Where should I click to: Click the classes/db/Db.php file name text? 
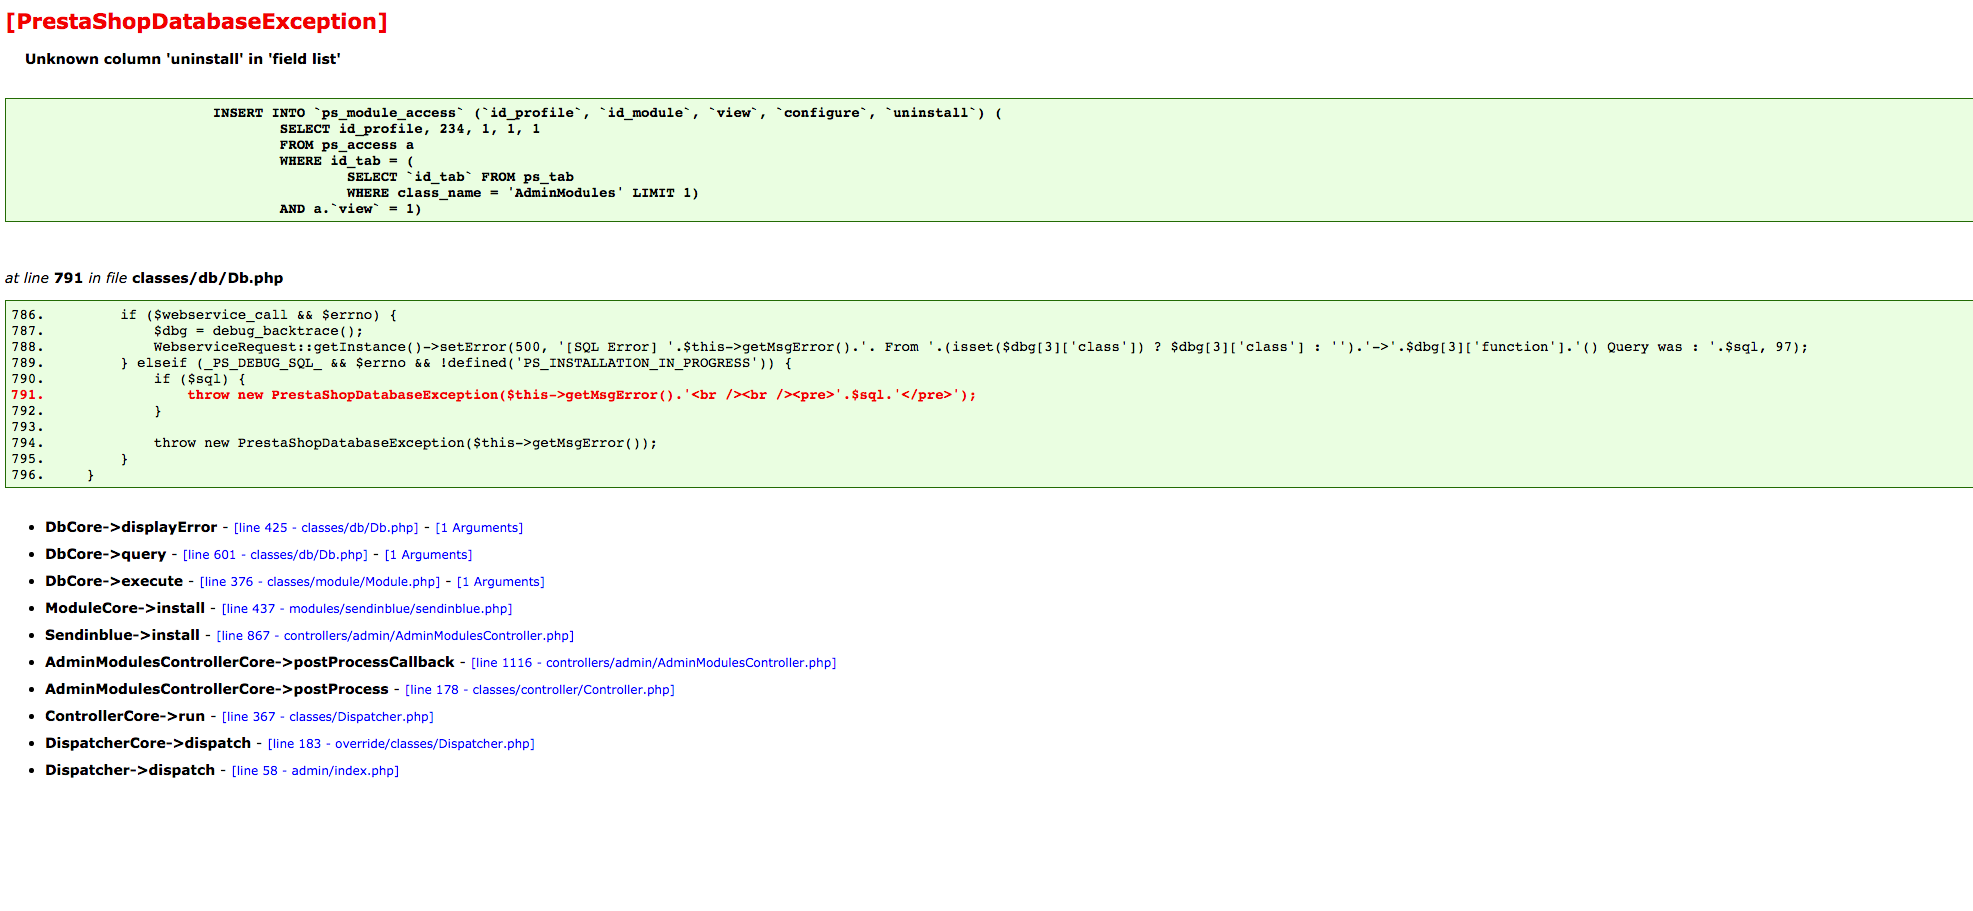[208, 278]
